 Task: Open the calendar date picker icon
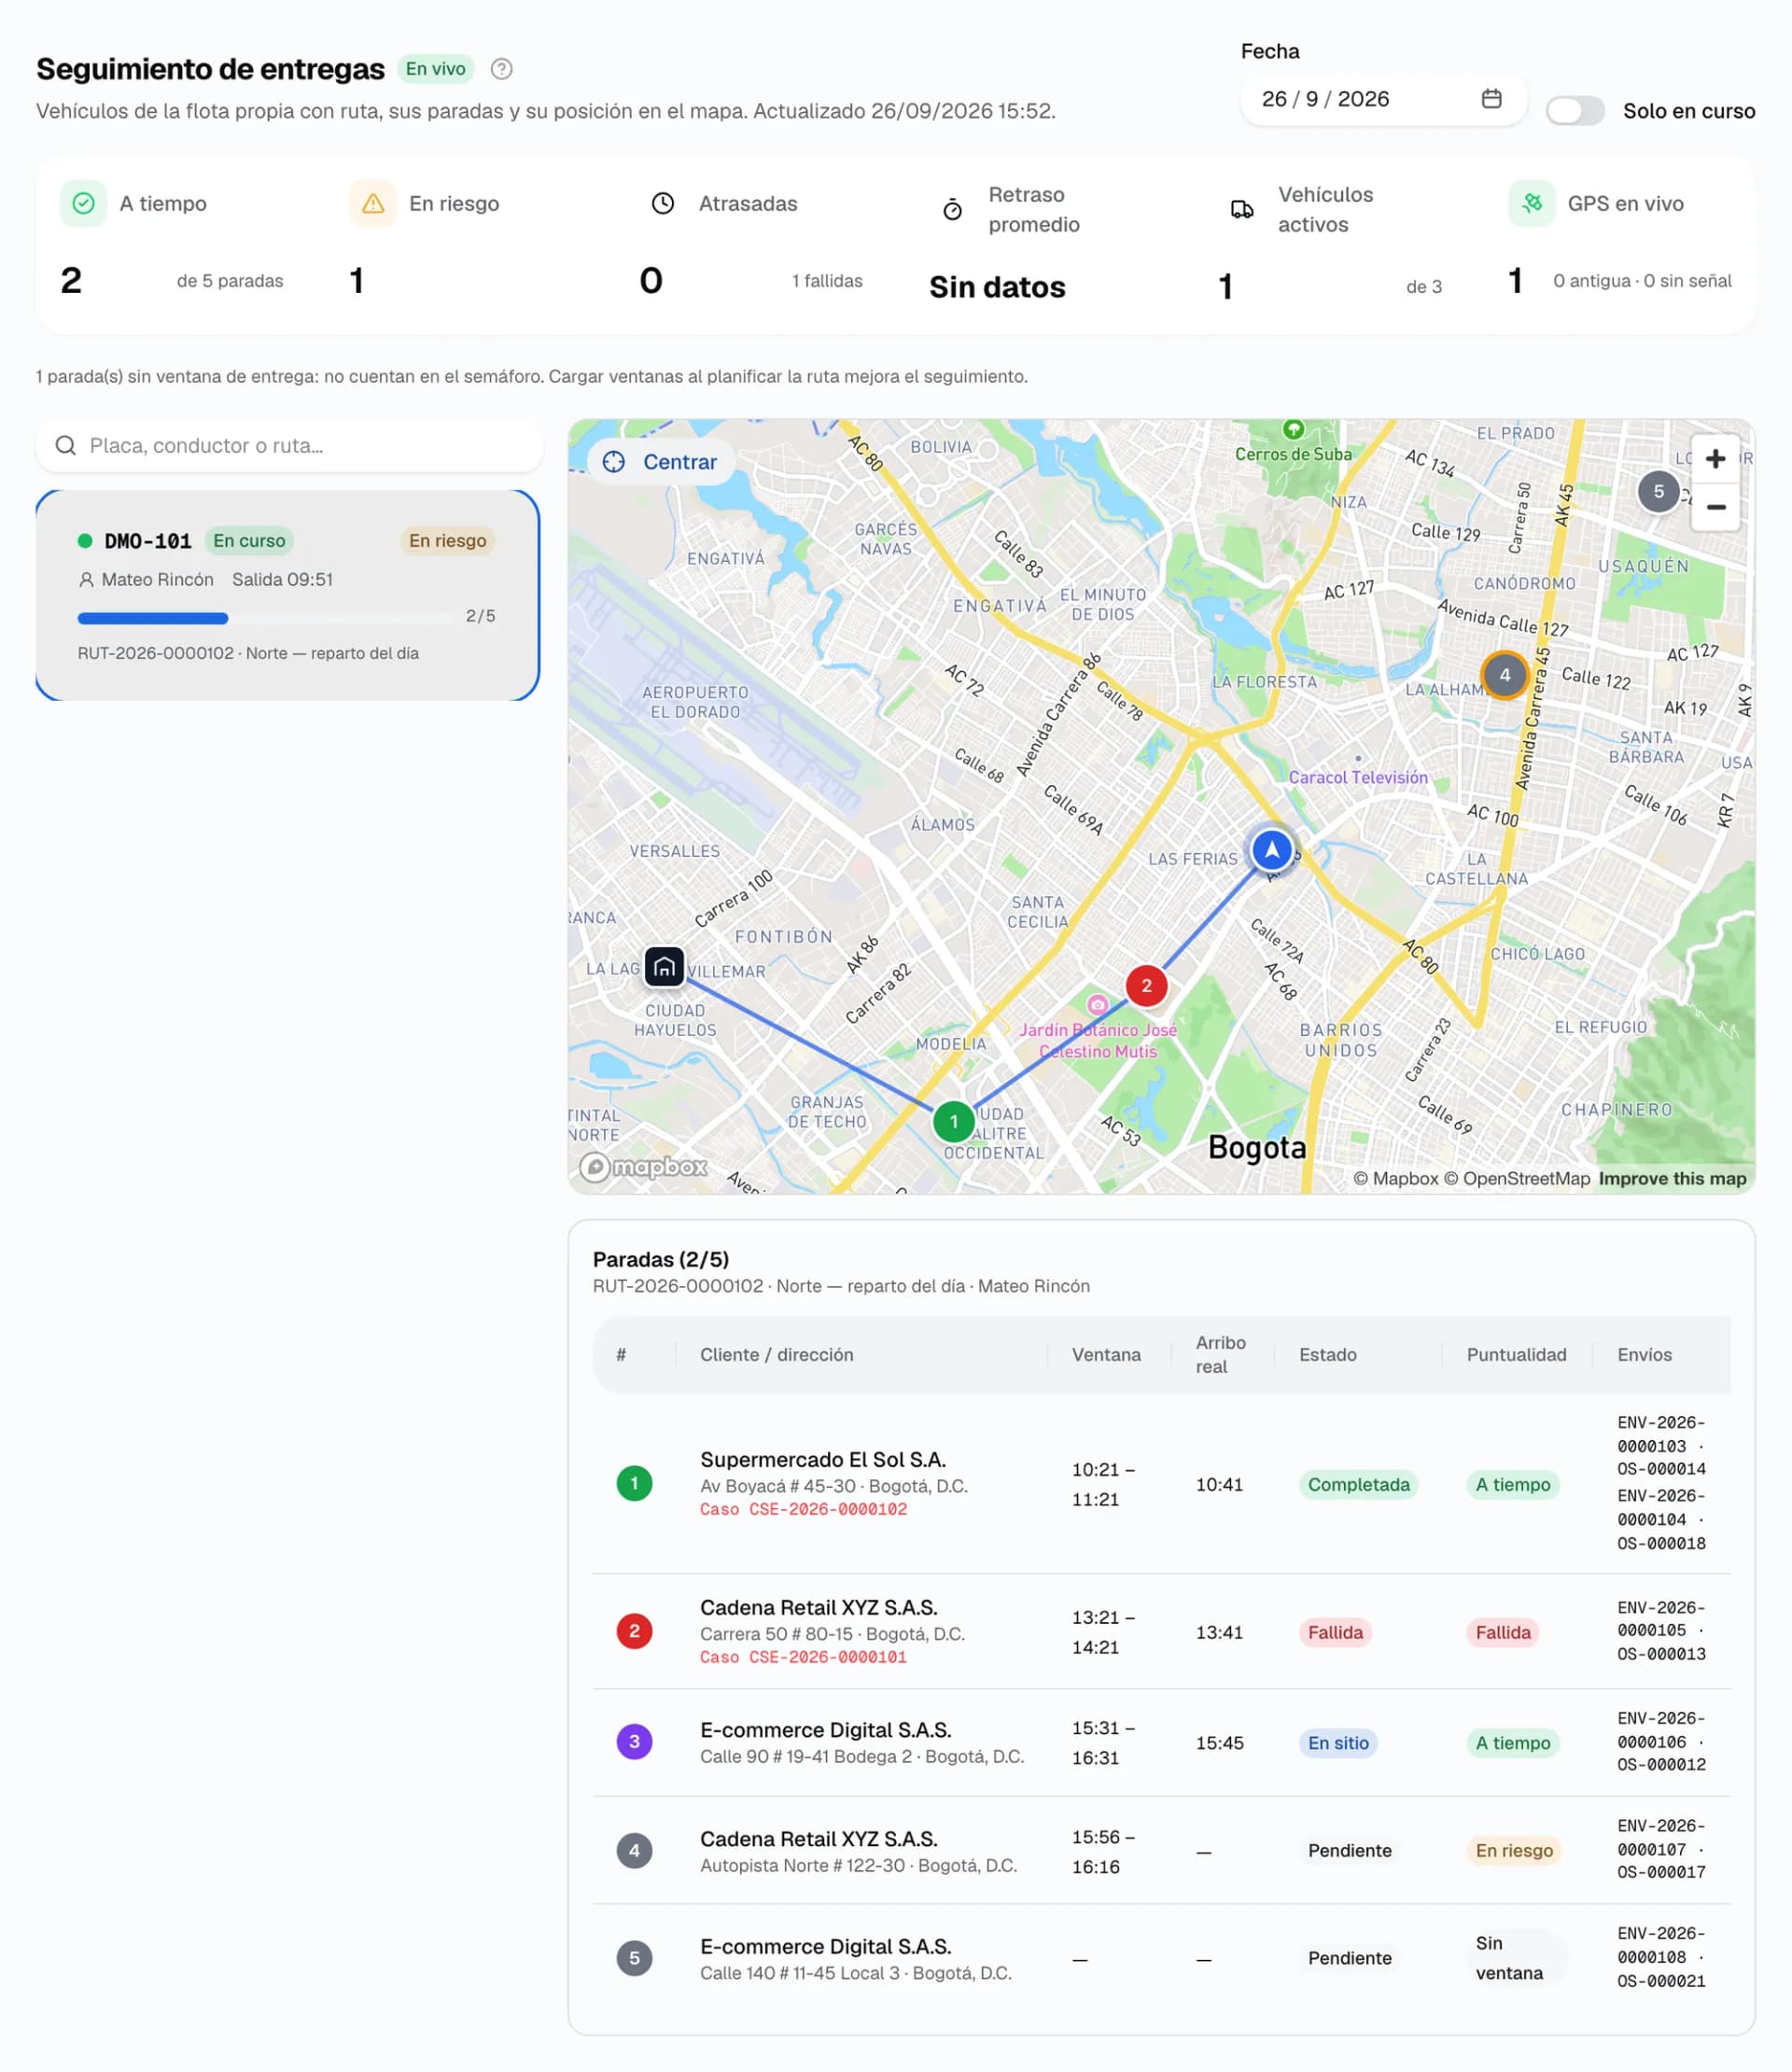(1491, 99)
